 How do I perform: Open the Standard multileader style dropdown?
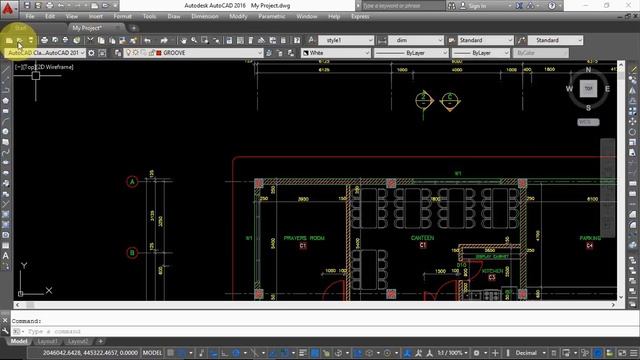(x=556, y=40)
